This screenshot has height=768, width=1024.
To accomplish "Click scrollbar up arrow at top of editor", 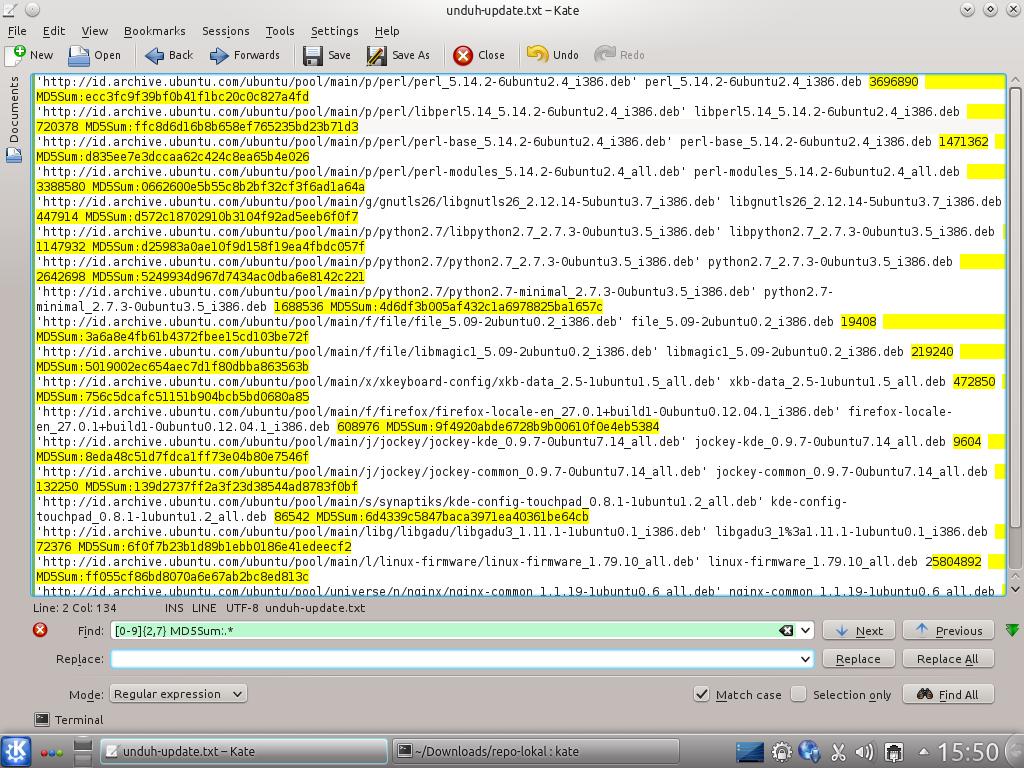I will click(1014, 80).
